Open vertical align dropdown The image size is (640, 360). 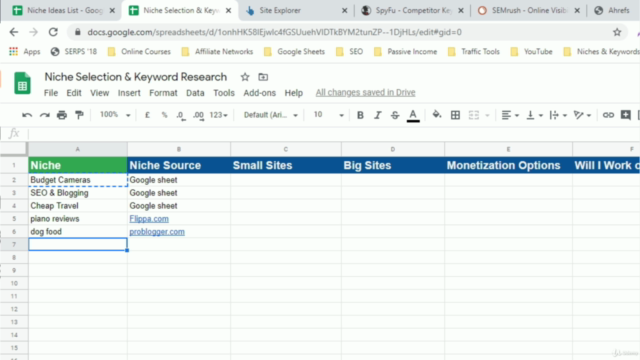(x=534, y=115)
